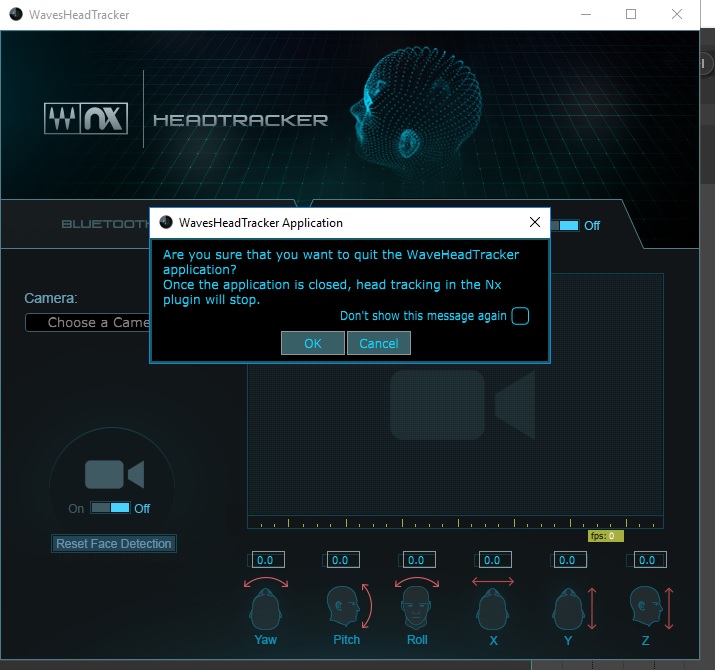This screenshot has width=715, height=670.
Task: Close the WavesHeadTracker Application dialog
Action: pyautogui.click(x=534, y=222)
